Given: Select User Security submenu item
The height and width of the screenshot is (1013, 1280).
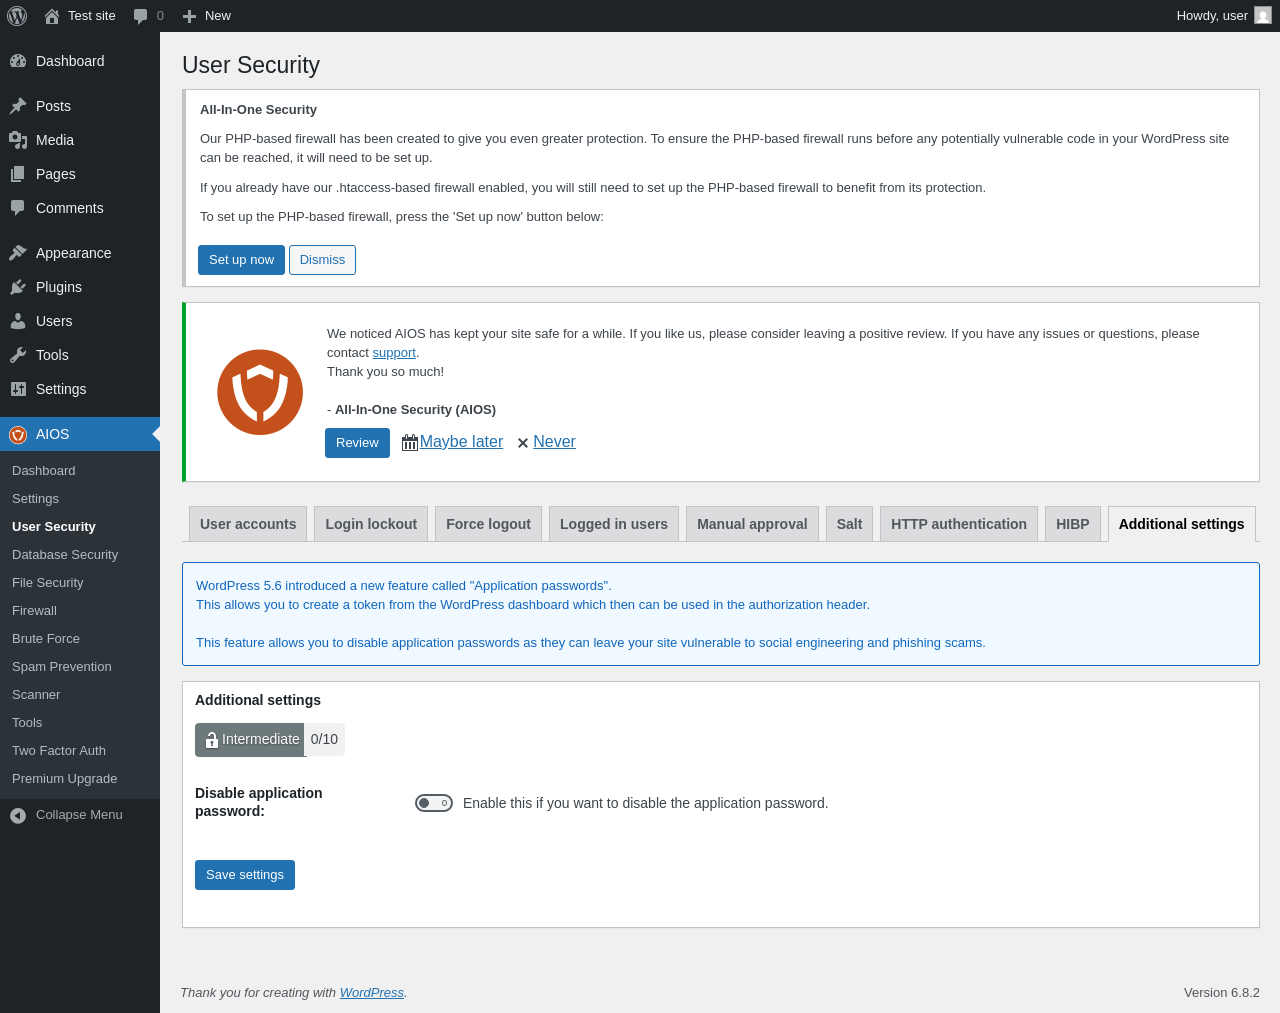Looking at the screenshot, I should point(80,527).
